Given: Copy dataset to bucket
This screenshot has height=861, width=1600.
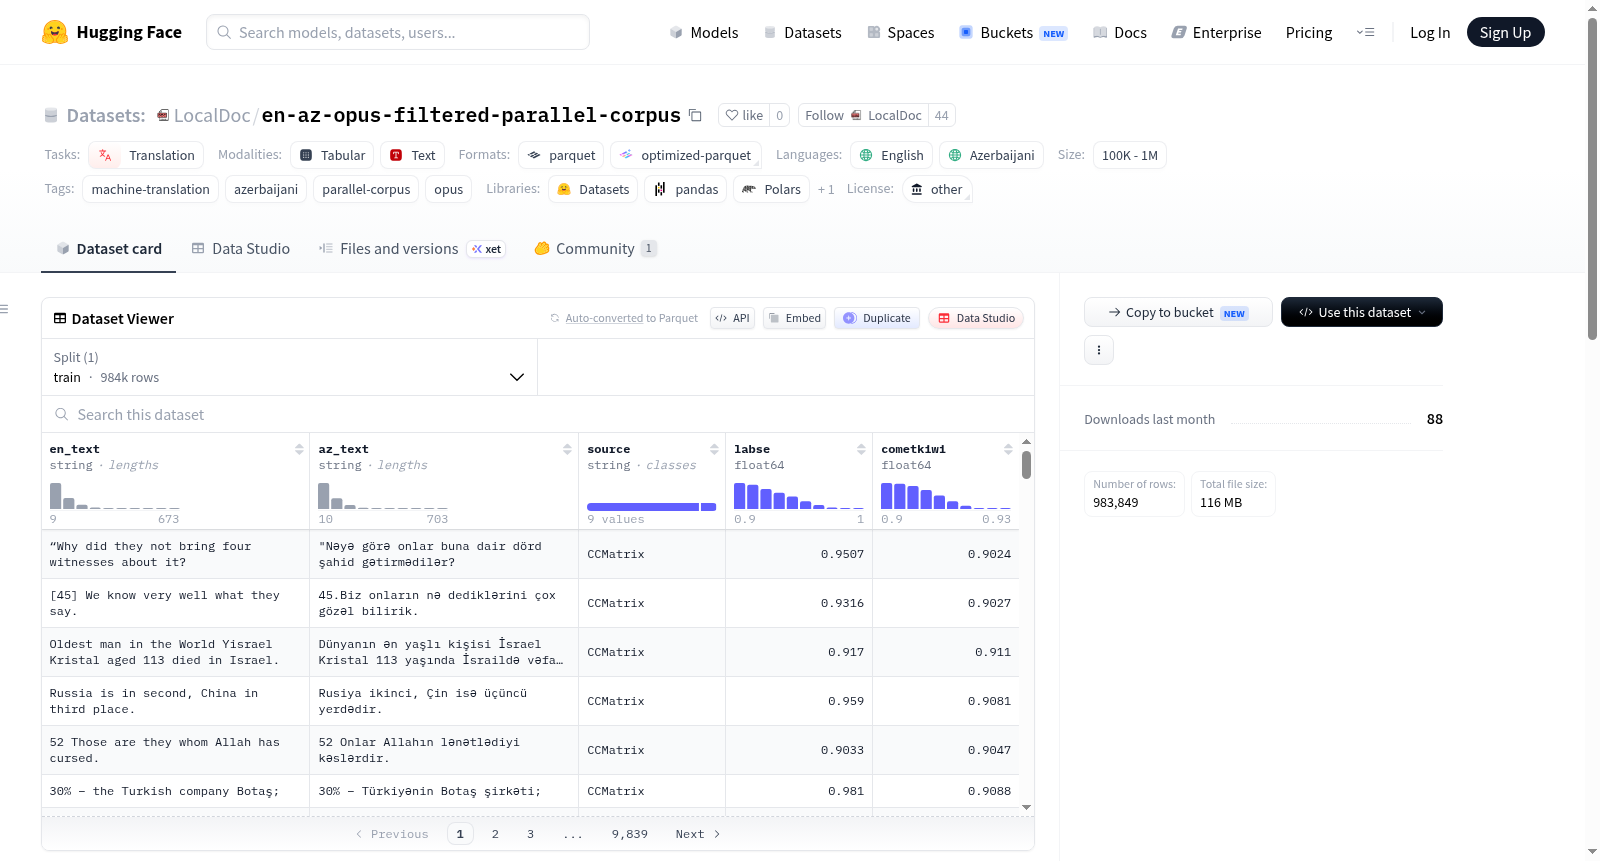Looking at the screenshot, I should click(1178, 312).
